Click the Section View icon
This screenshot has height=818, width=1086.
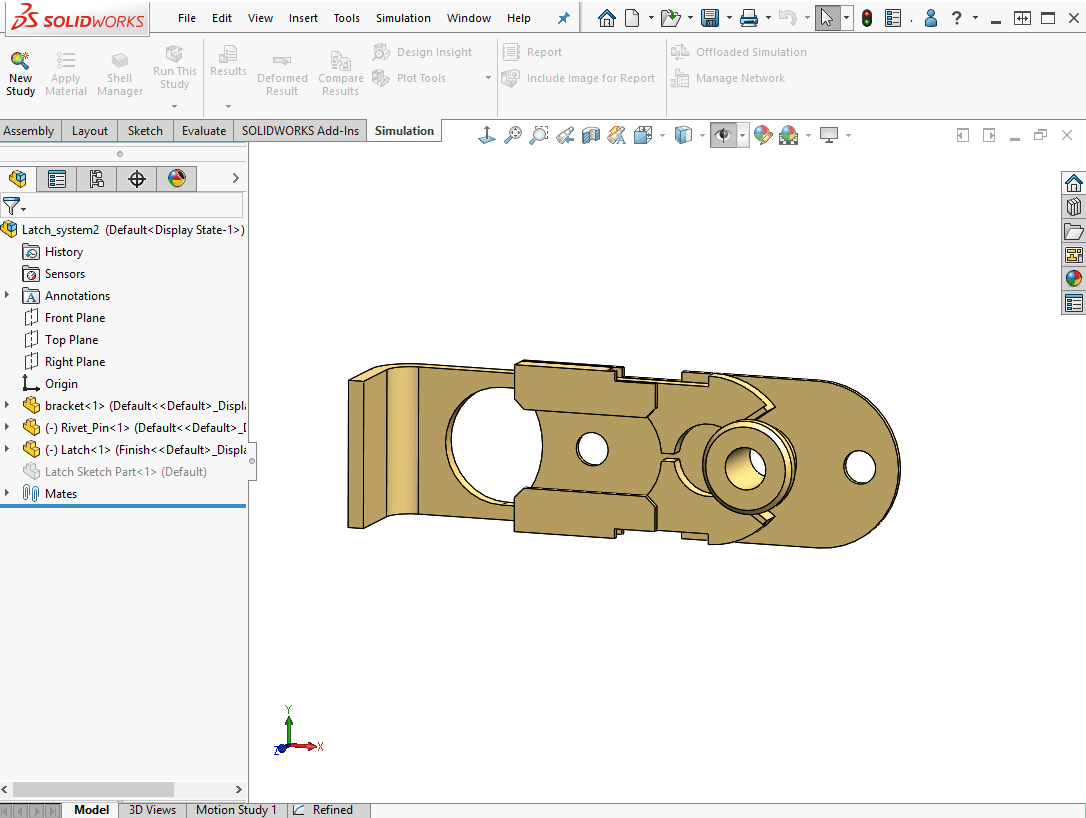(x=591, y=135)
